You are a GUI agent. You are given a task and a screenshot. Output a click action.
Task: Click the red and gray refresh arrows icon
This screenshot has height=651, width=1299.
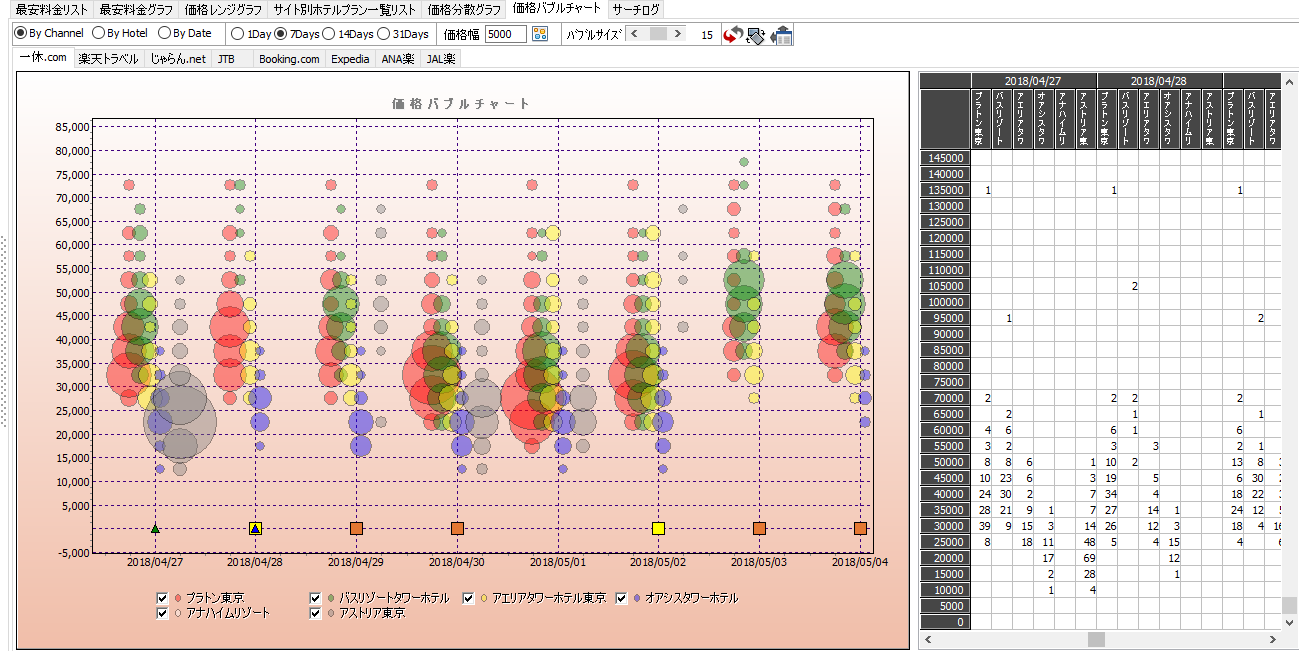(x=733, y=35)
